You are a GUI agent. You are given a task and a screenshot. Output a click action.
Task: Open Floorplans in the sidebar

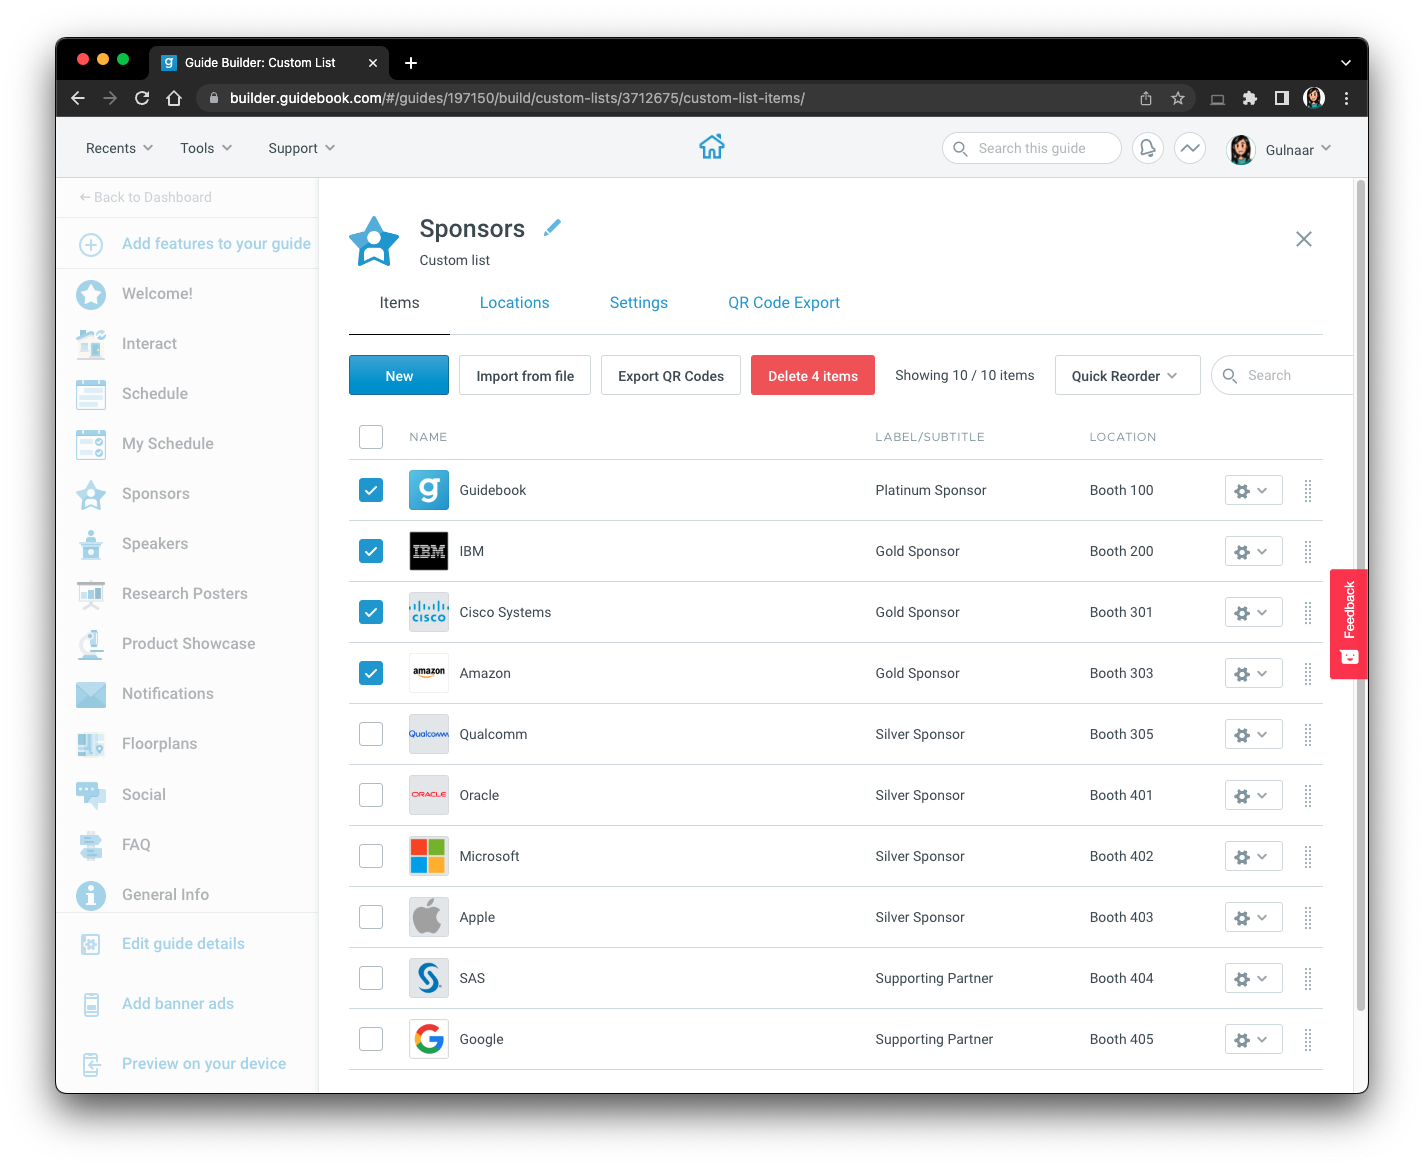point(160,744)
